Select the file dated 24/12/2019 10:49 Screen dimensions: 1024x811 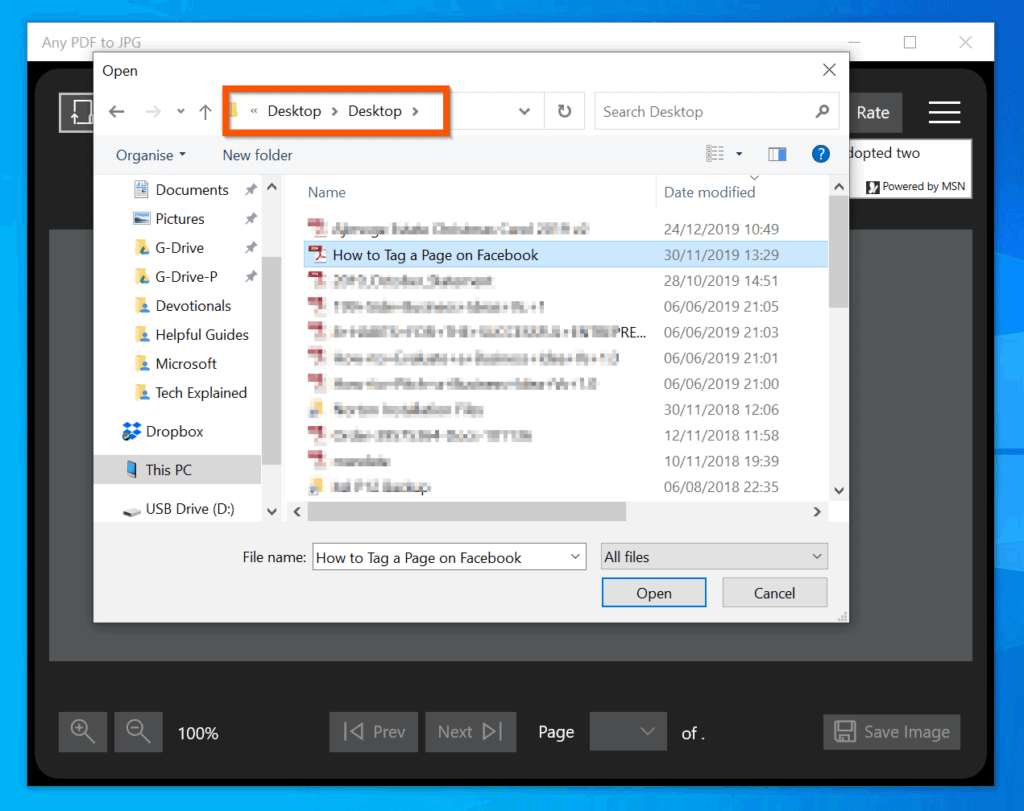point(566,229)
